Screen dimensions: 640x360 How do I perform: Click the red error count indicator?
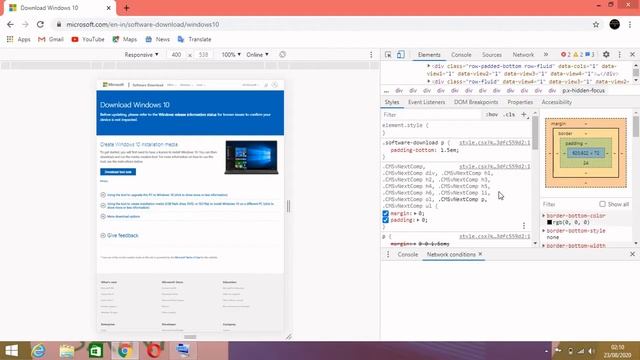566,54
